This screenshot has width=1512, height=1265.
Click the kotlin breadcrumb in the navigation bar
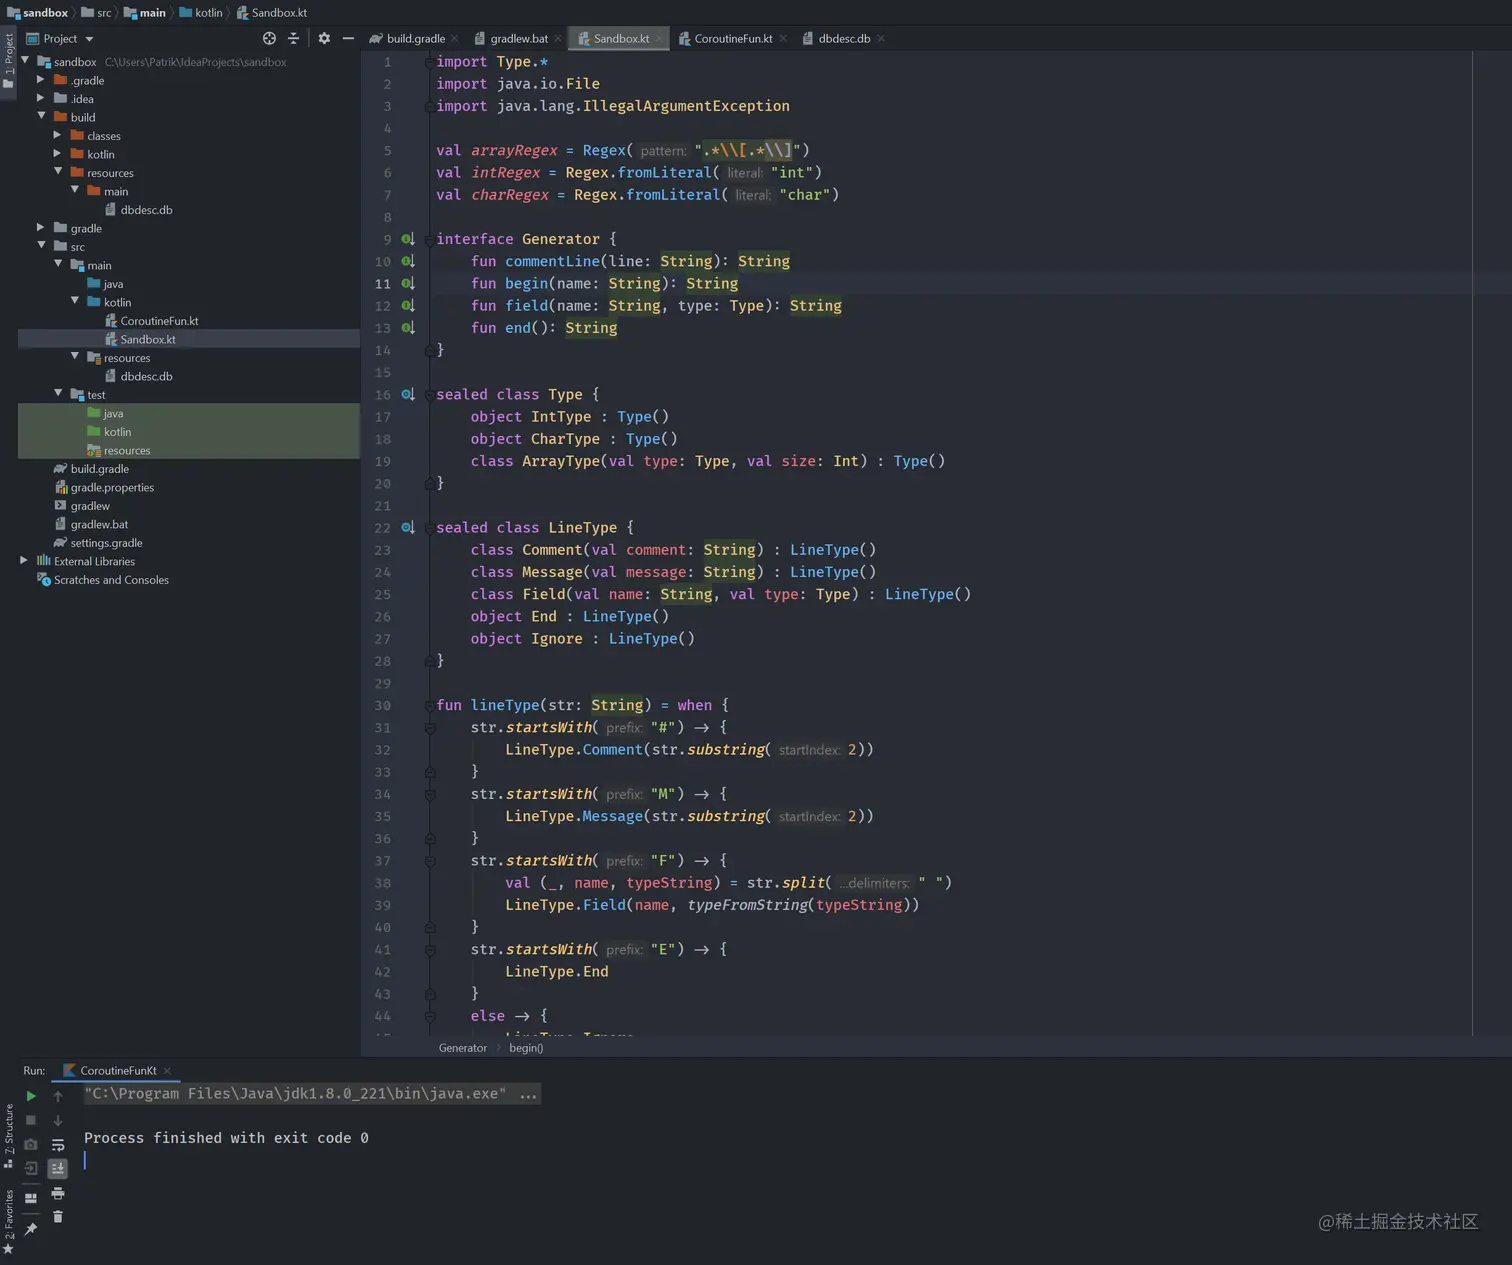pyautogui.click(x=201, y=12)
